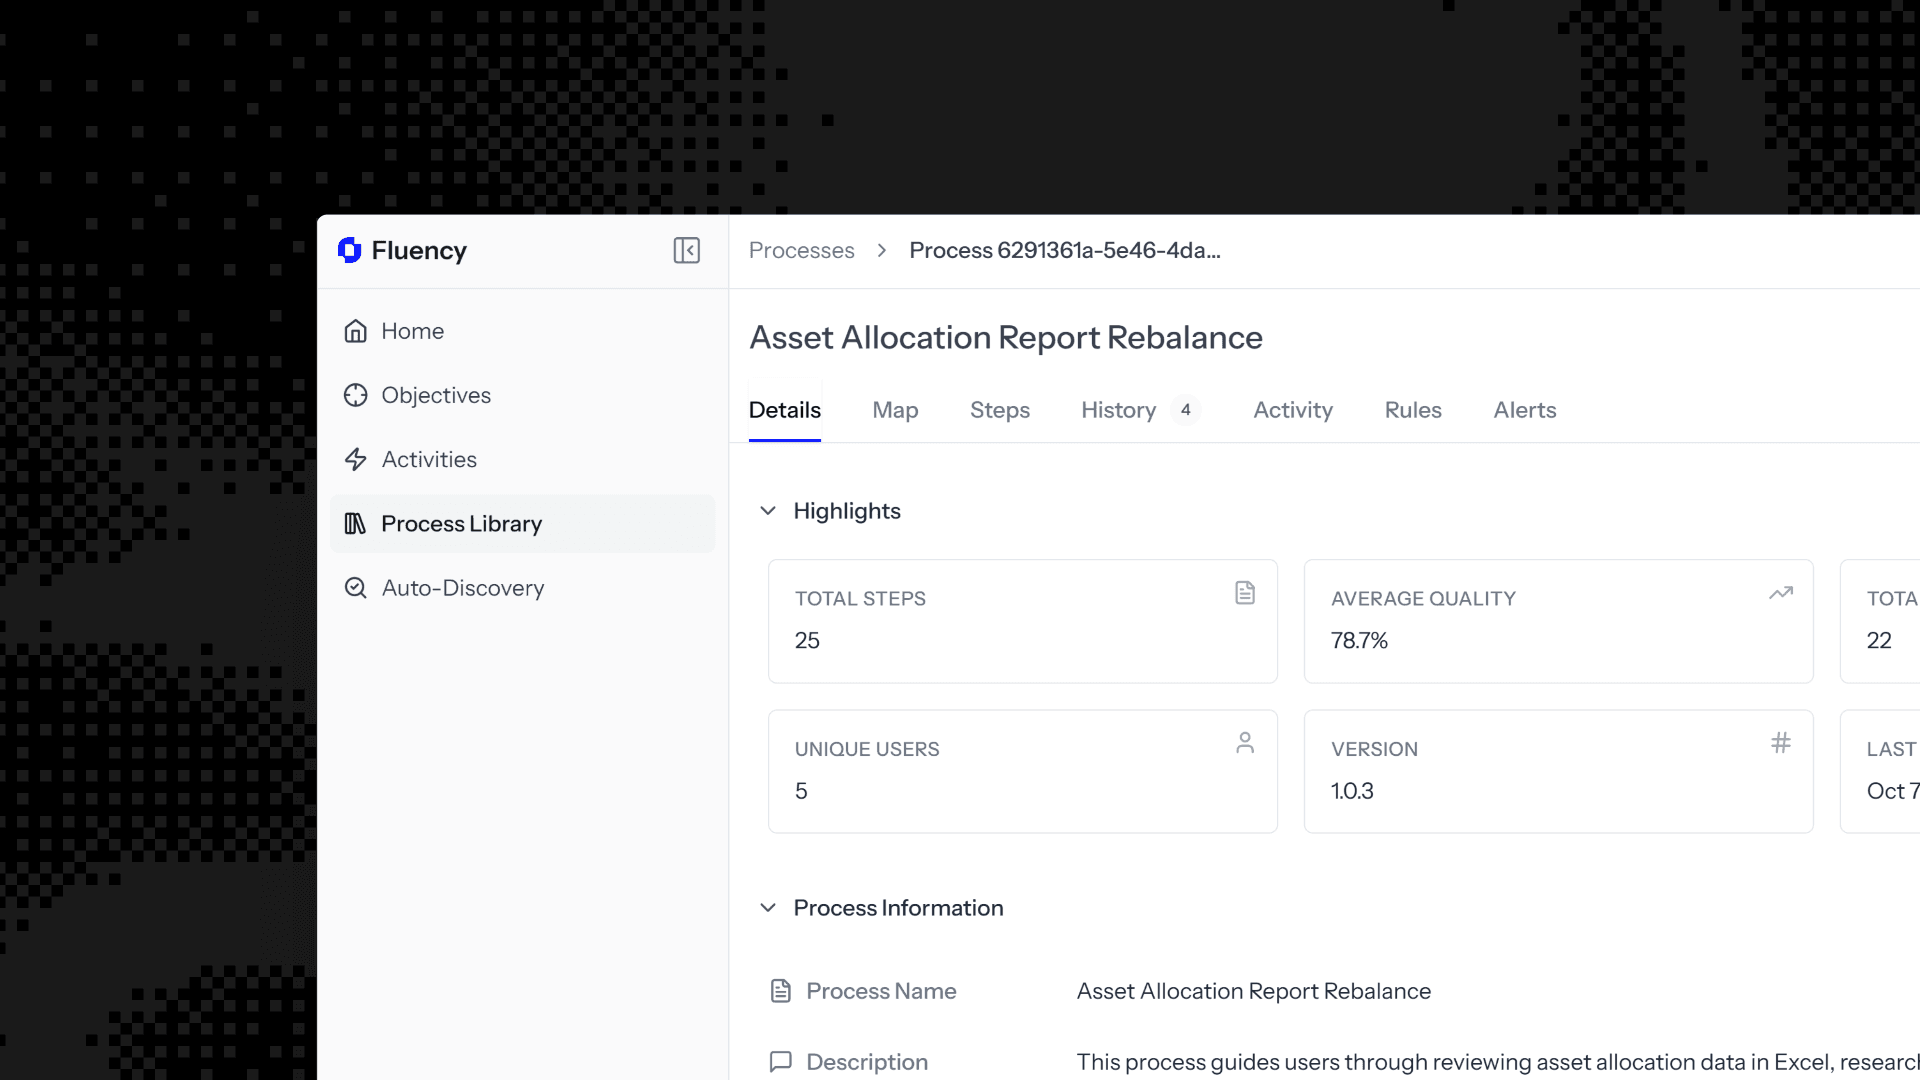Collapse the Highlights section
Screen dimensions: 1920x1080
768,511
